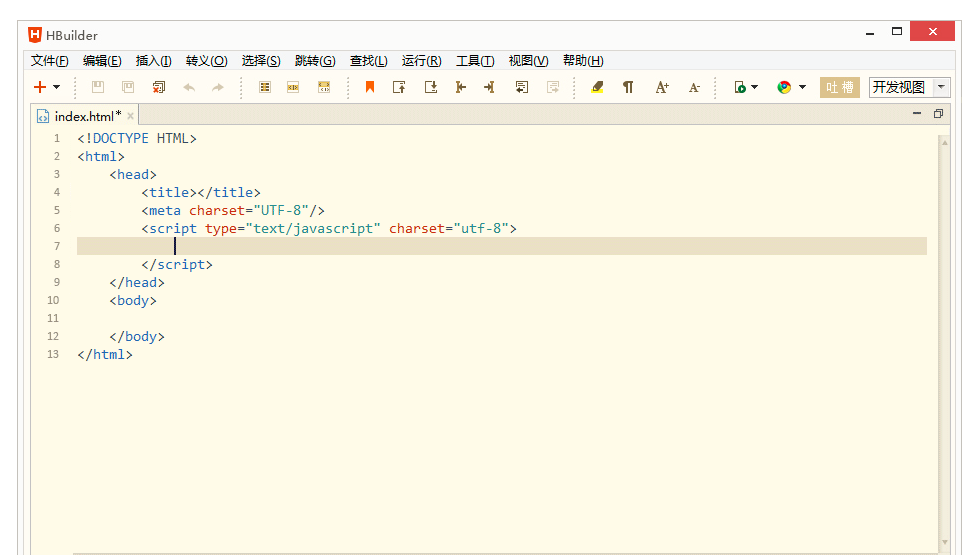Click the stacked code tag blocks icon
975x555 pixels.
coord(324,87)
